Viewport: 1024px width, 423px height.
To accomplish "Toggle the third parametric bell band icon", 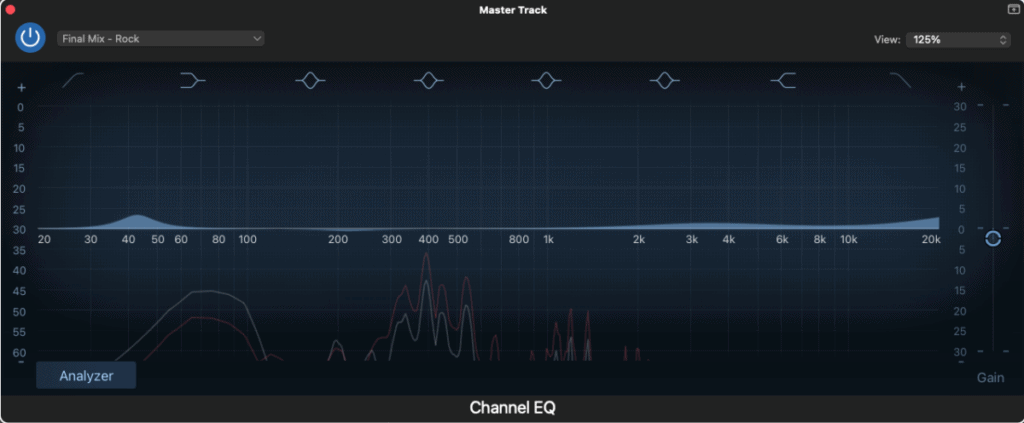I will coord(547,80).
